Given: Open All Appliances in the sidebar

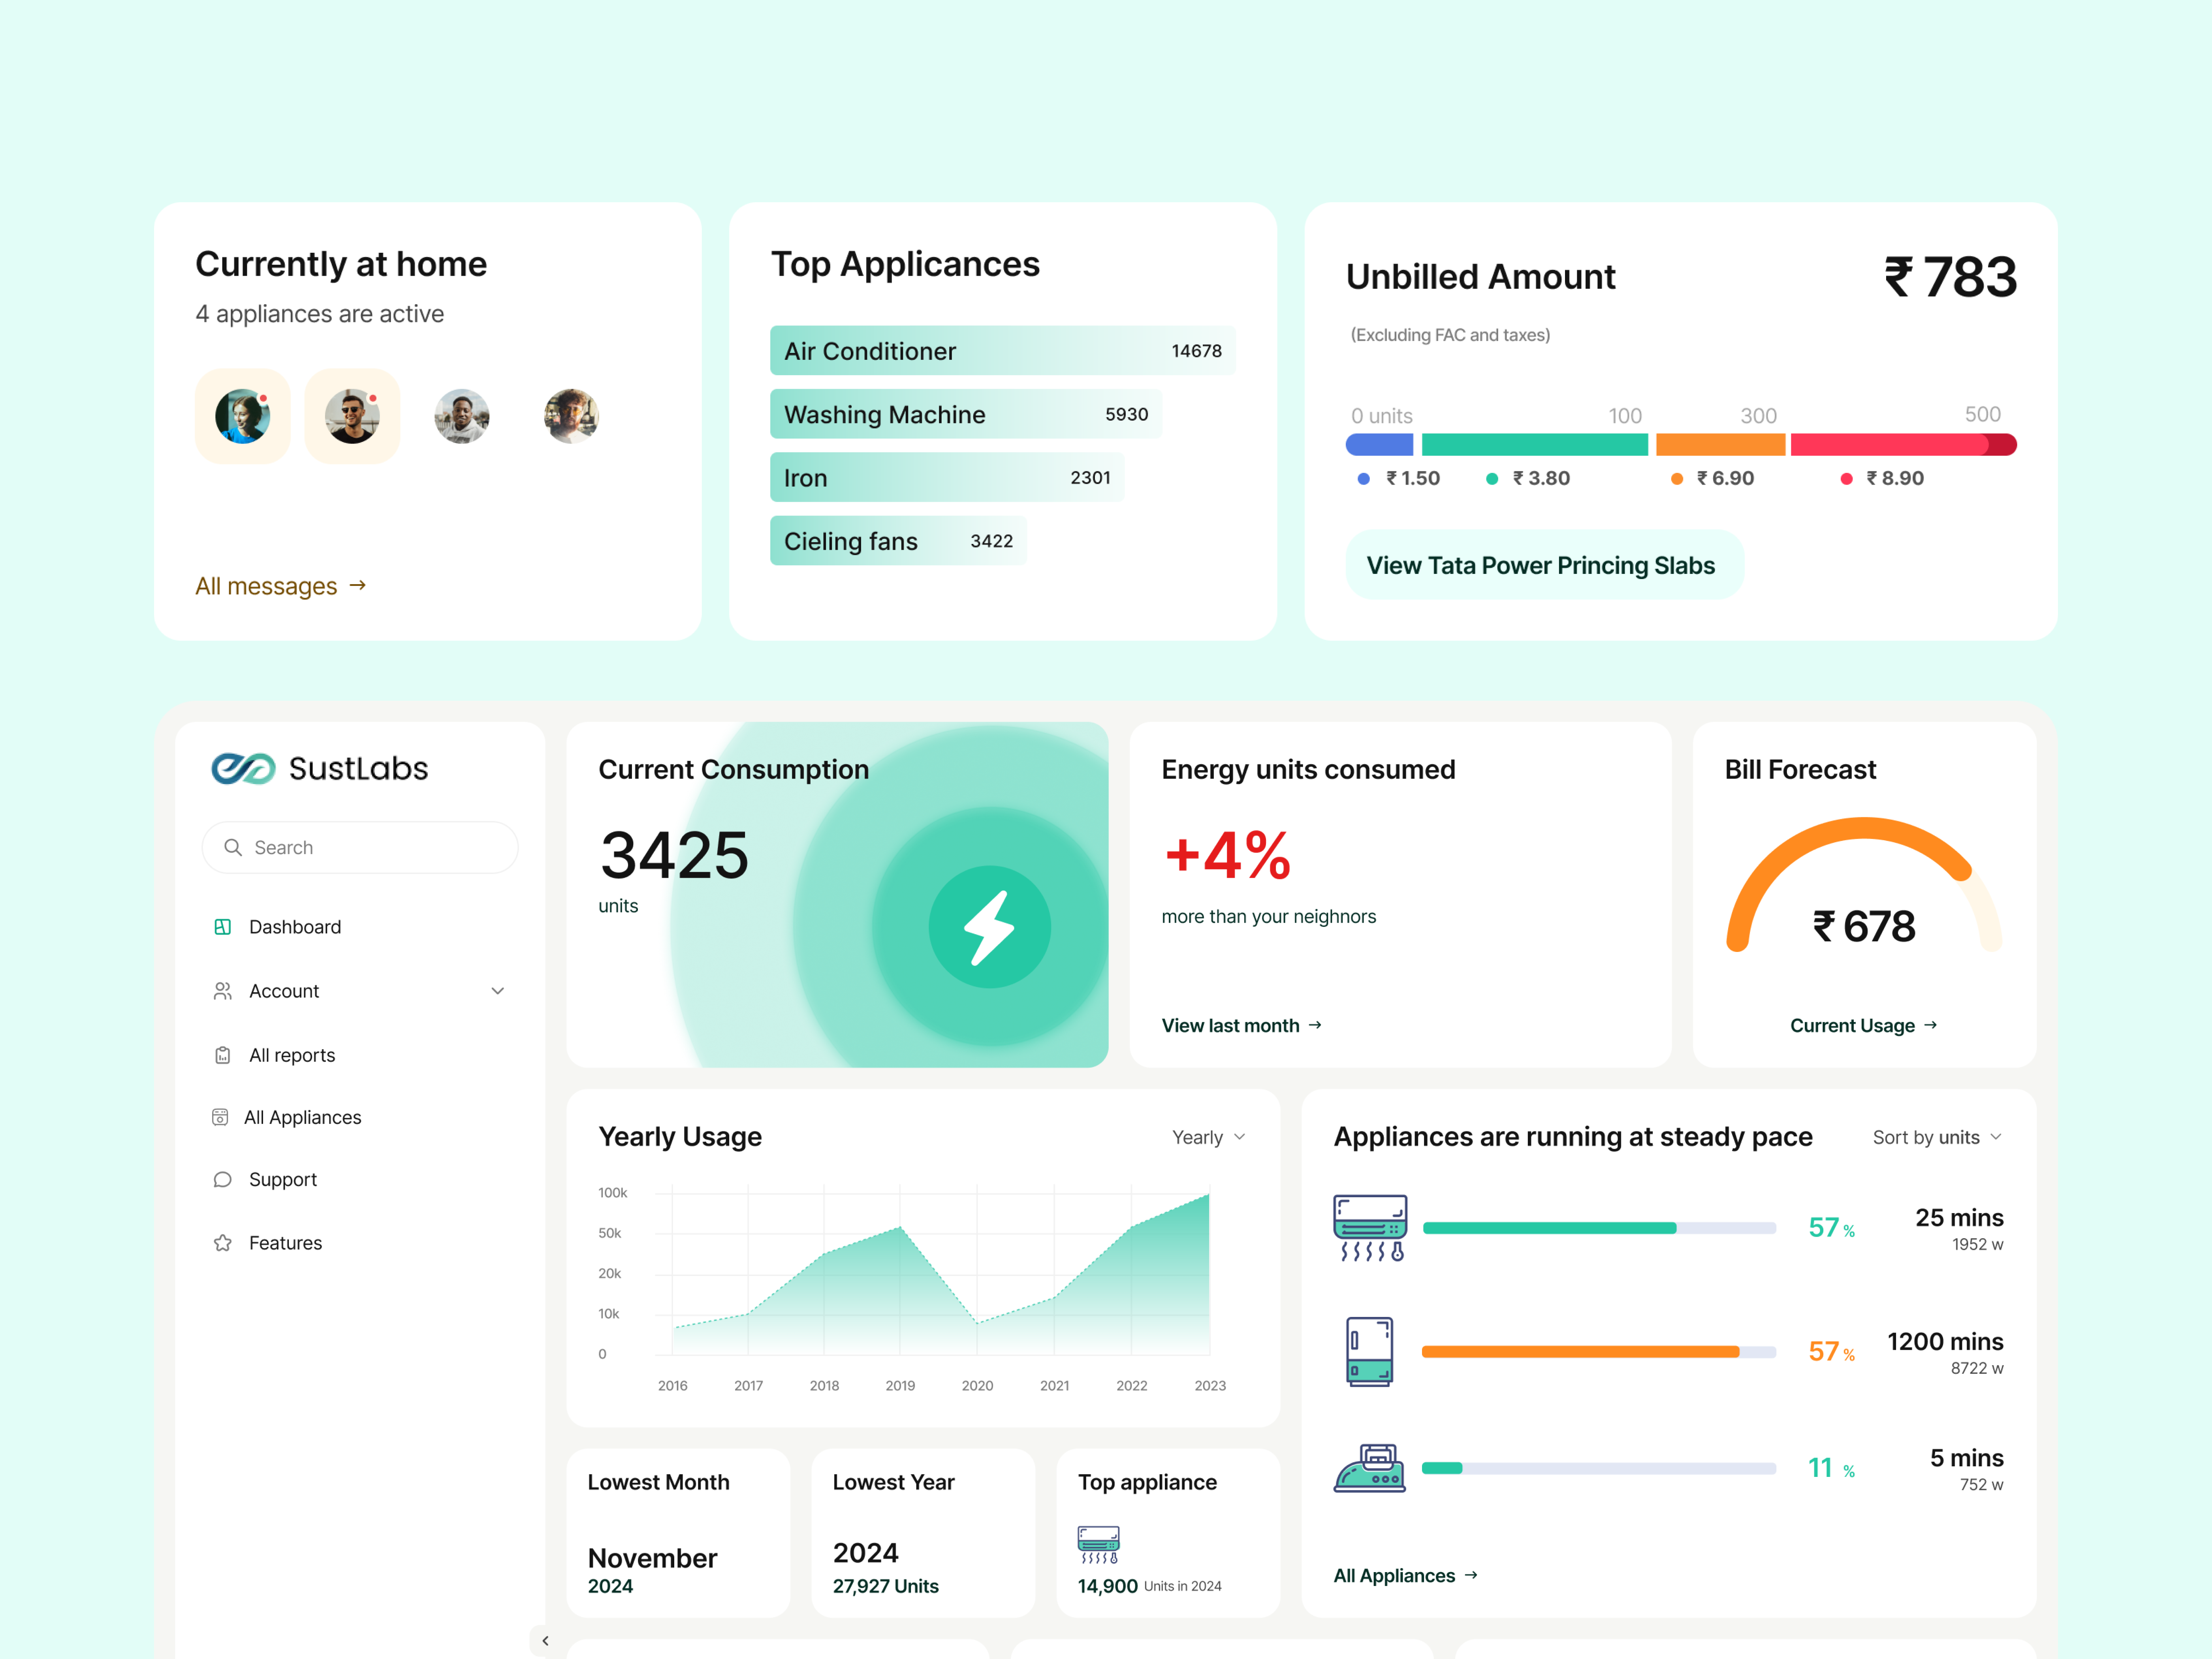Looking at the screenshot, I should point(303,1117).
